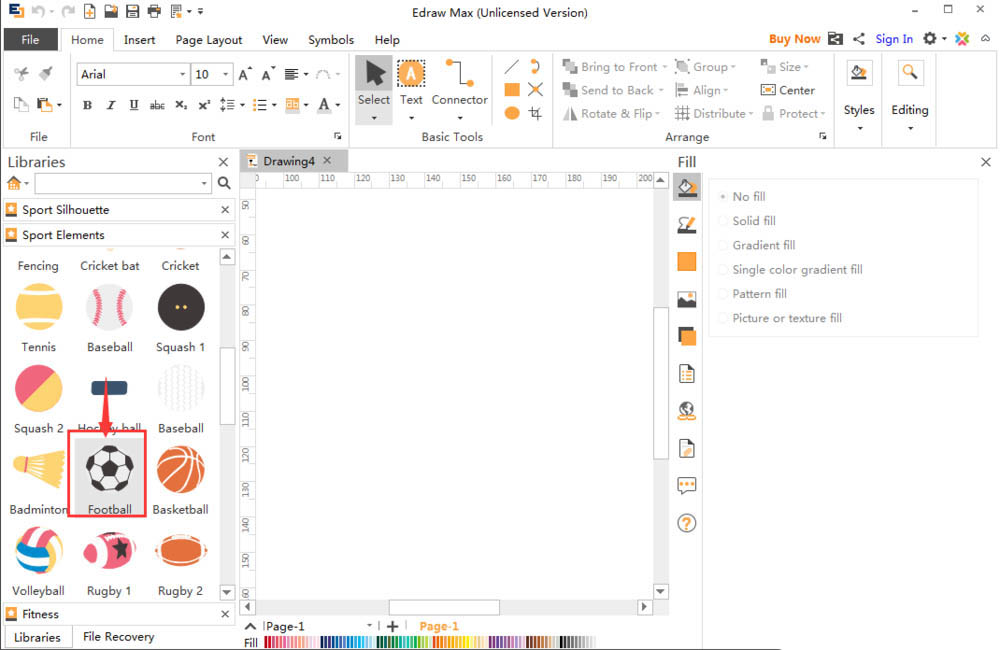
Task: Apply bold formatting button
Action: (87, 105)
